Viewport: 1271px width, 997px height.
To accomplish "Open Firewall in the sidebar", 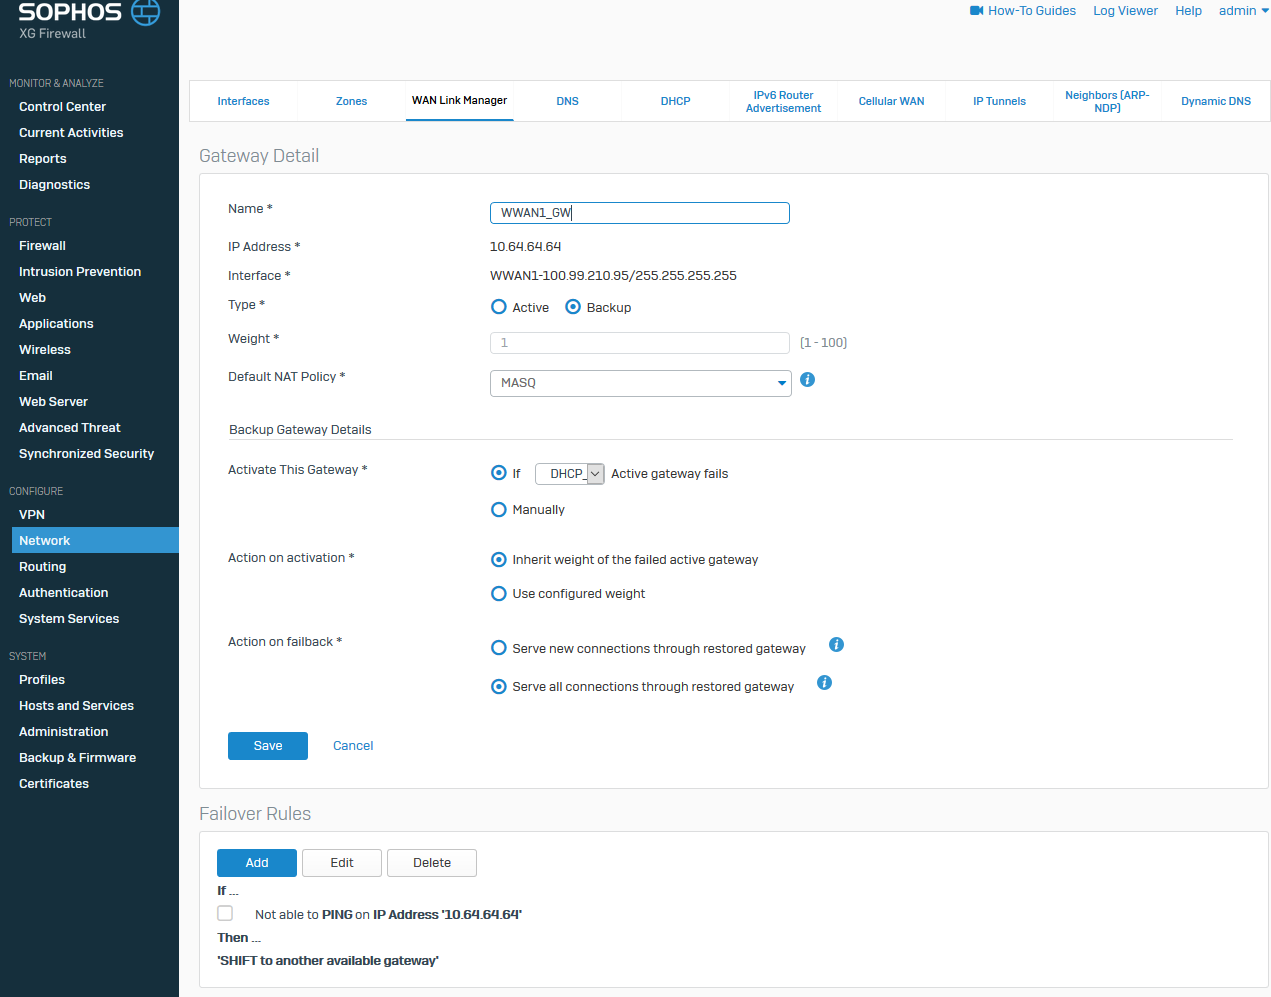I will [x=42, y=246].
